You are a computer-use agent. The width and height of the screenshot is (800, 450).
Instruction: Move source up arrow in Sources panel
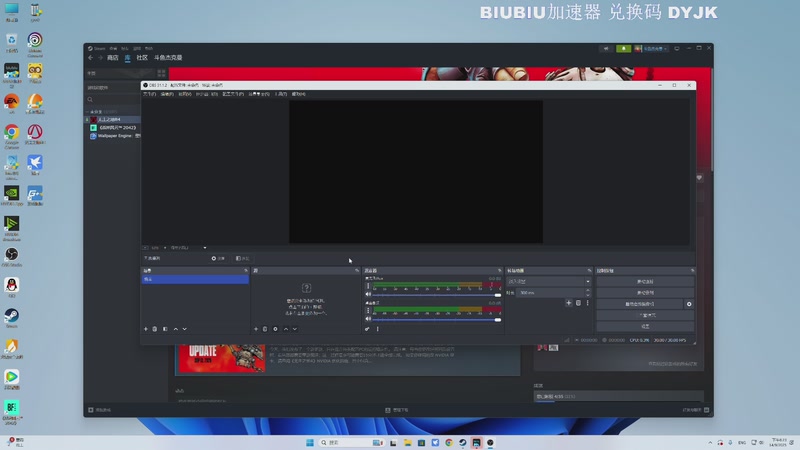(x=286, y=329)
